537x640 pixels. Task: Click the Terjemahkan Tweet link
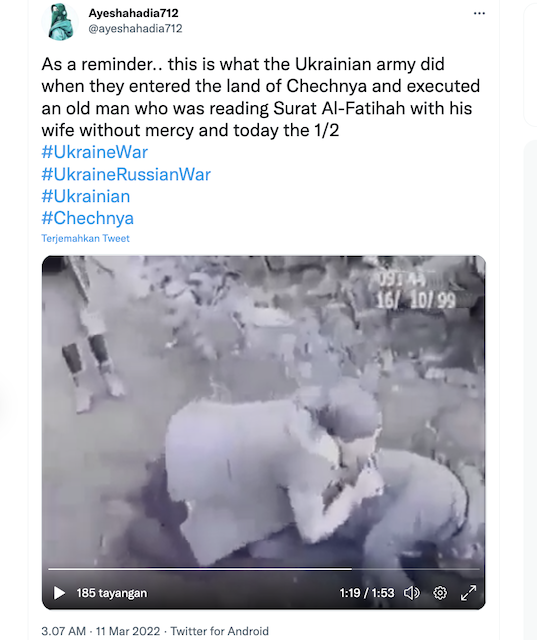click(85, 238)
